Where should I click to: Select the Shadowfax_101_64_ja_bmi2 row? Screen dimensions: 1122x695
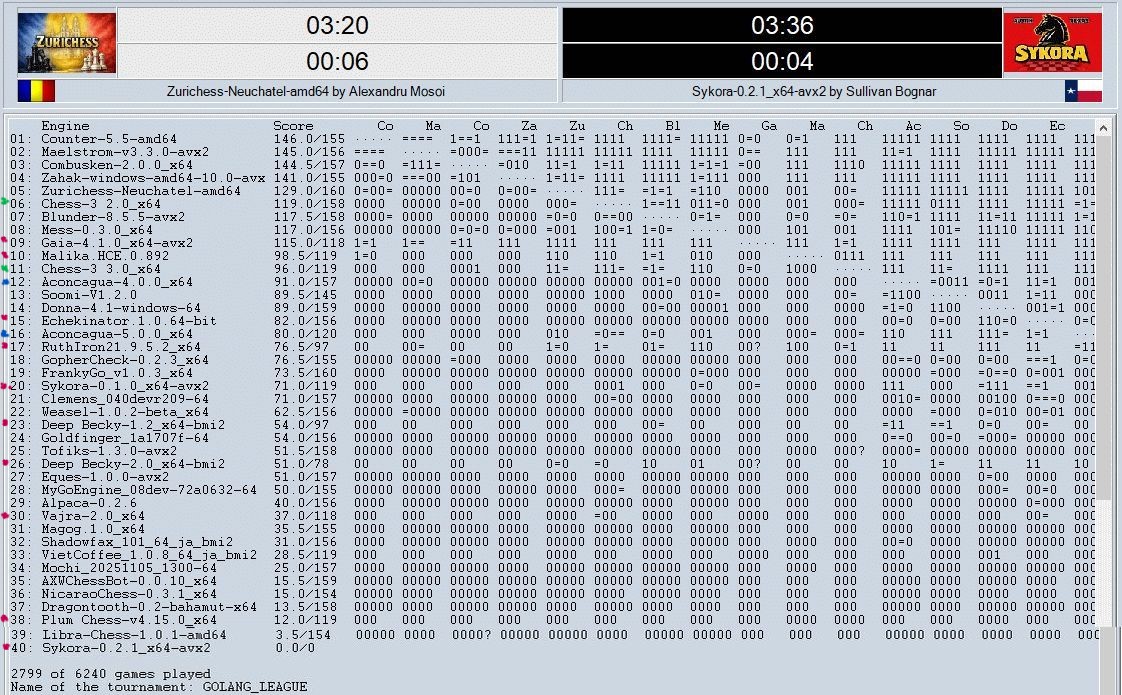(552, 542)
